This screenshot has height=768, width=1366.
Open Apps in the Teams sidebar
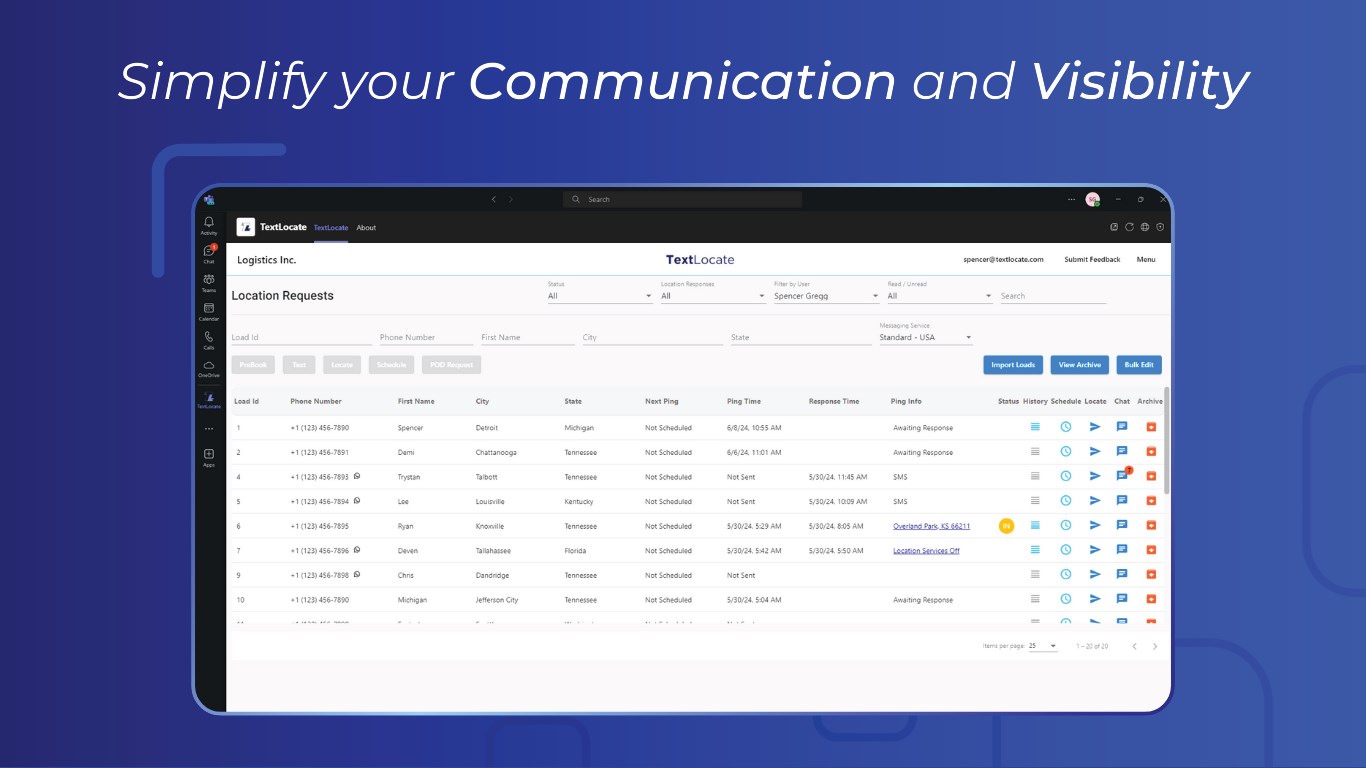[x=209, y=457]
